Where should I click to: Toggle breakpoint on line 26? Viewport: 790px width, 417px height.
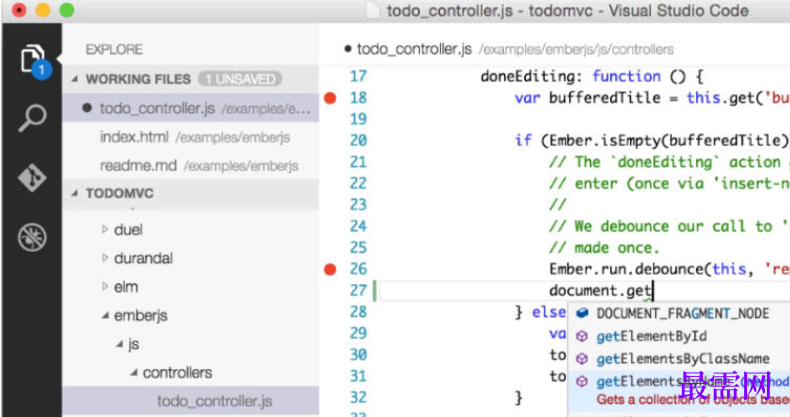pos(330,269)
